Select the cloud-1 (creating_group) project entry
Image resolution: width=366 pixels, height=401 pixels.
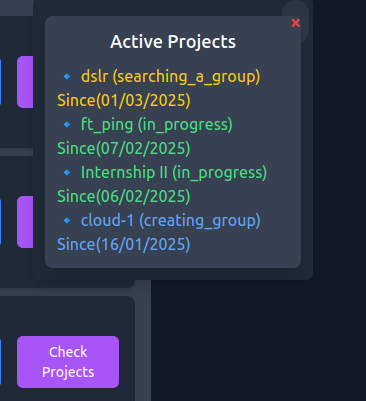pos(171,221)
